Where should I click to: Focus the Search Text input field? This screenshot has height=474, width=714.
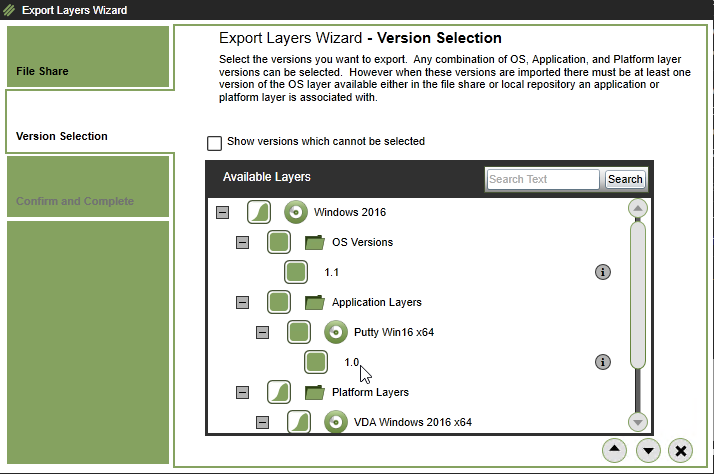543,179
